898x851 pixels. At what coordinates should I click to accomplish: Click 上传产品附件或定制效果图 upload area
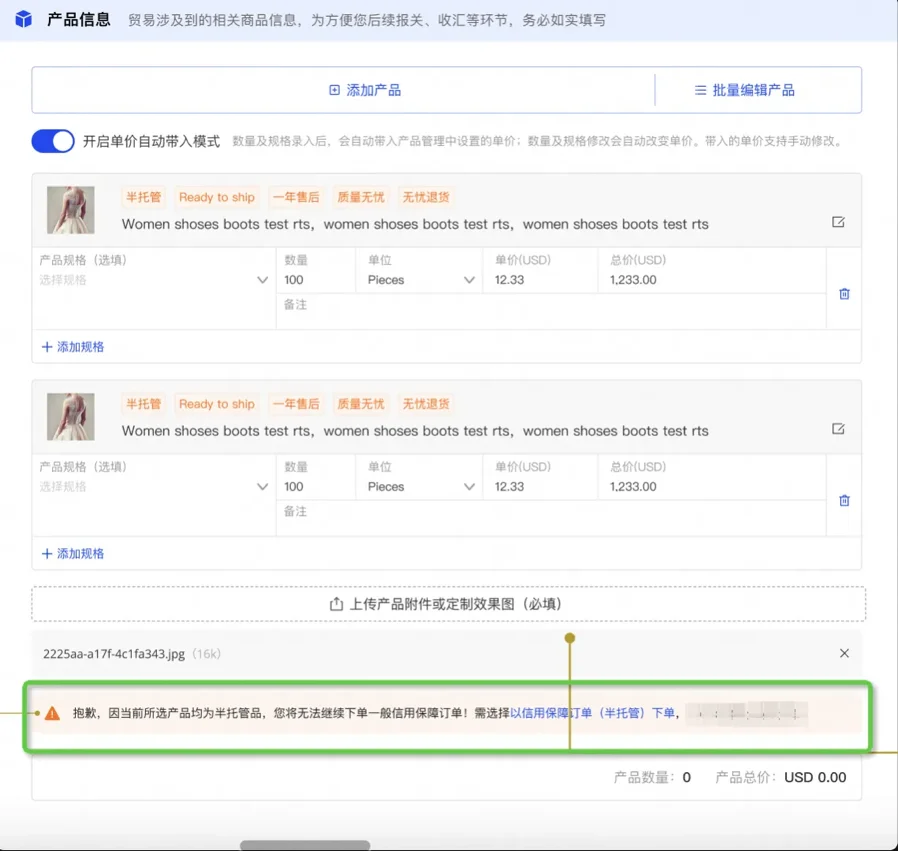point(448,604)
